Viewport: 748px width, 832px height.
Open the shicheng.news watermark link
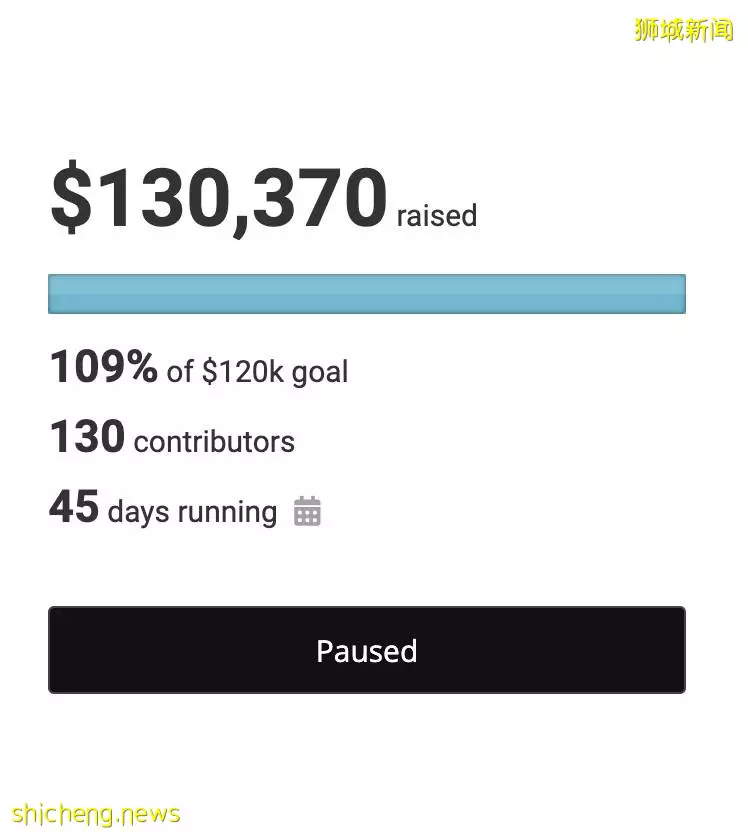[95, 814]
